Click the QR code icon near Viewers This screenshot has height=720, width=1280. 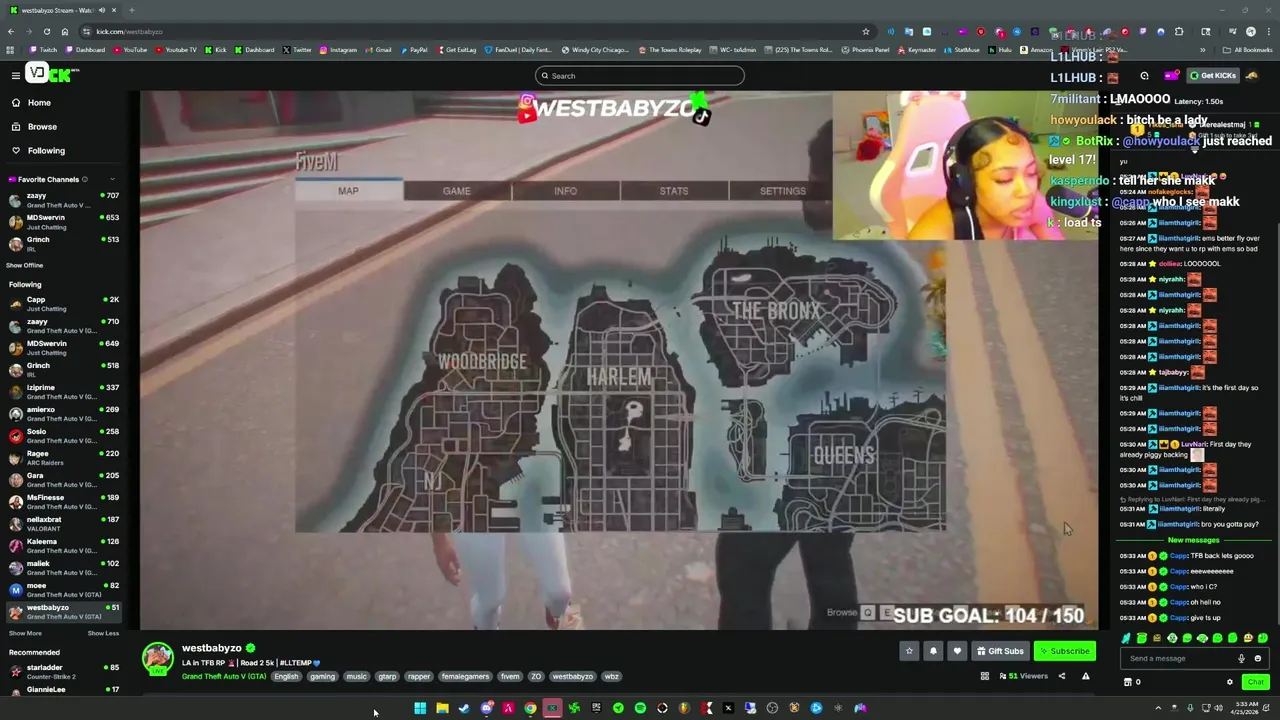tap(984, 676)
